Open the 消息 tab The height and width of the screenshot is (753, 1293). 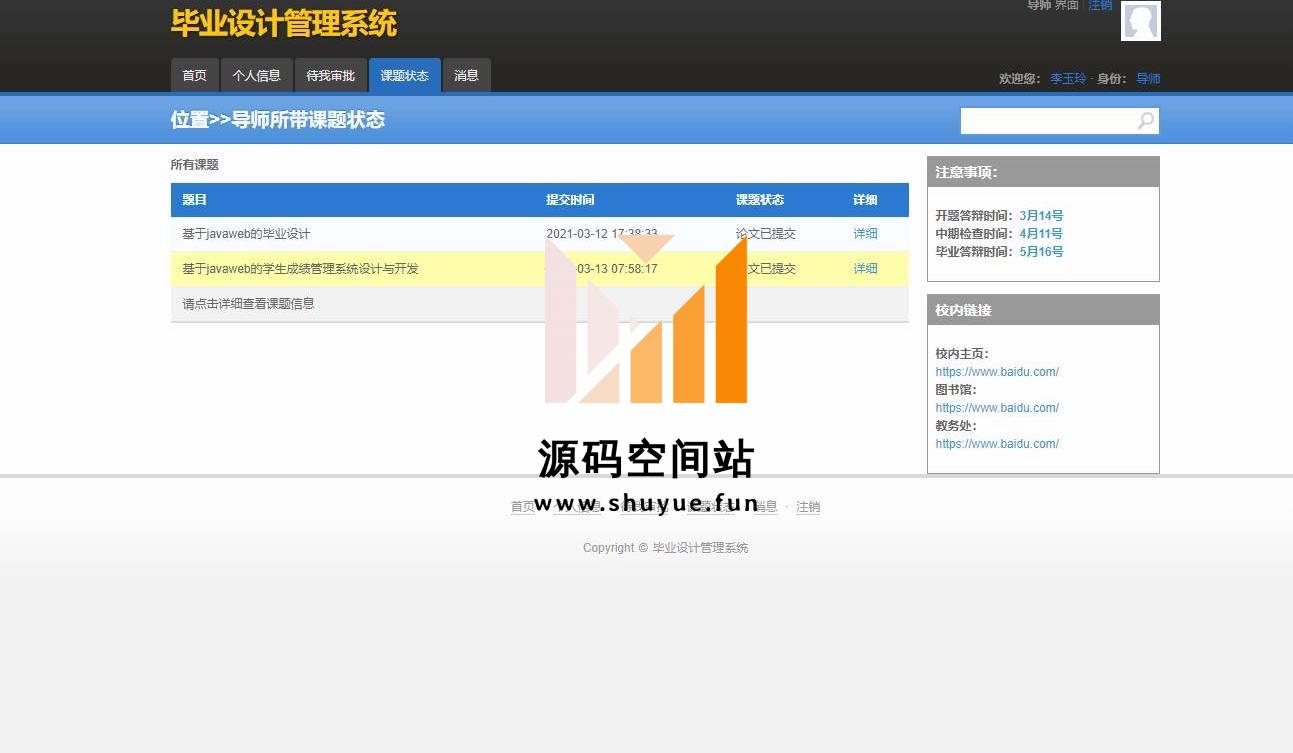(466, 76)
